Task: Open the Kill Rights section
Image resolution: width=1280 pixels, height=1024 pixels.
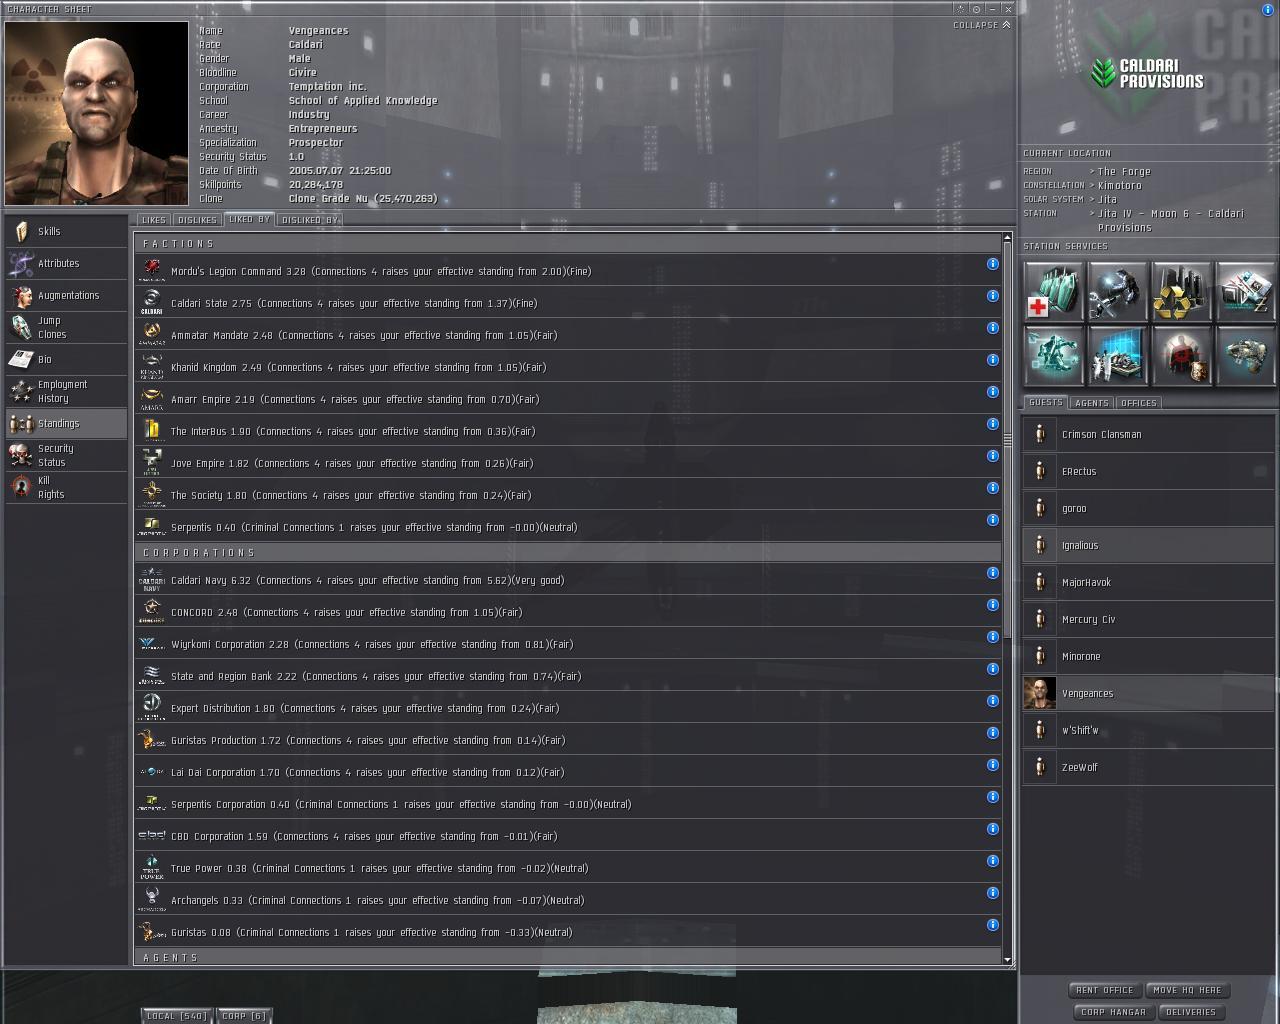Action: pos(66,487)
